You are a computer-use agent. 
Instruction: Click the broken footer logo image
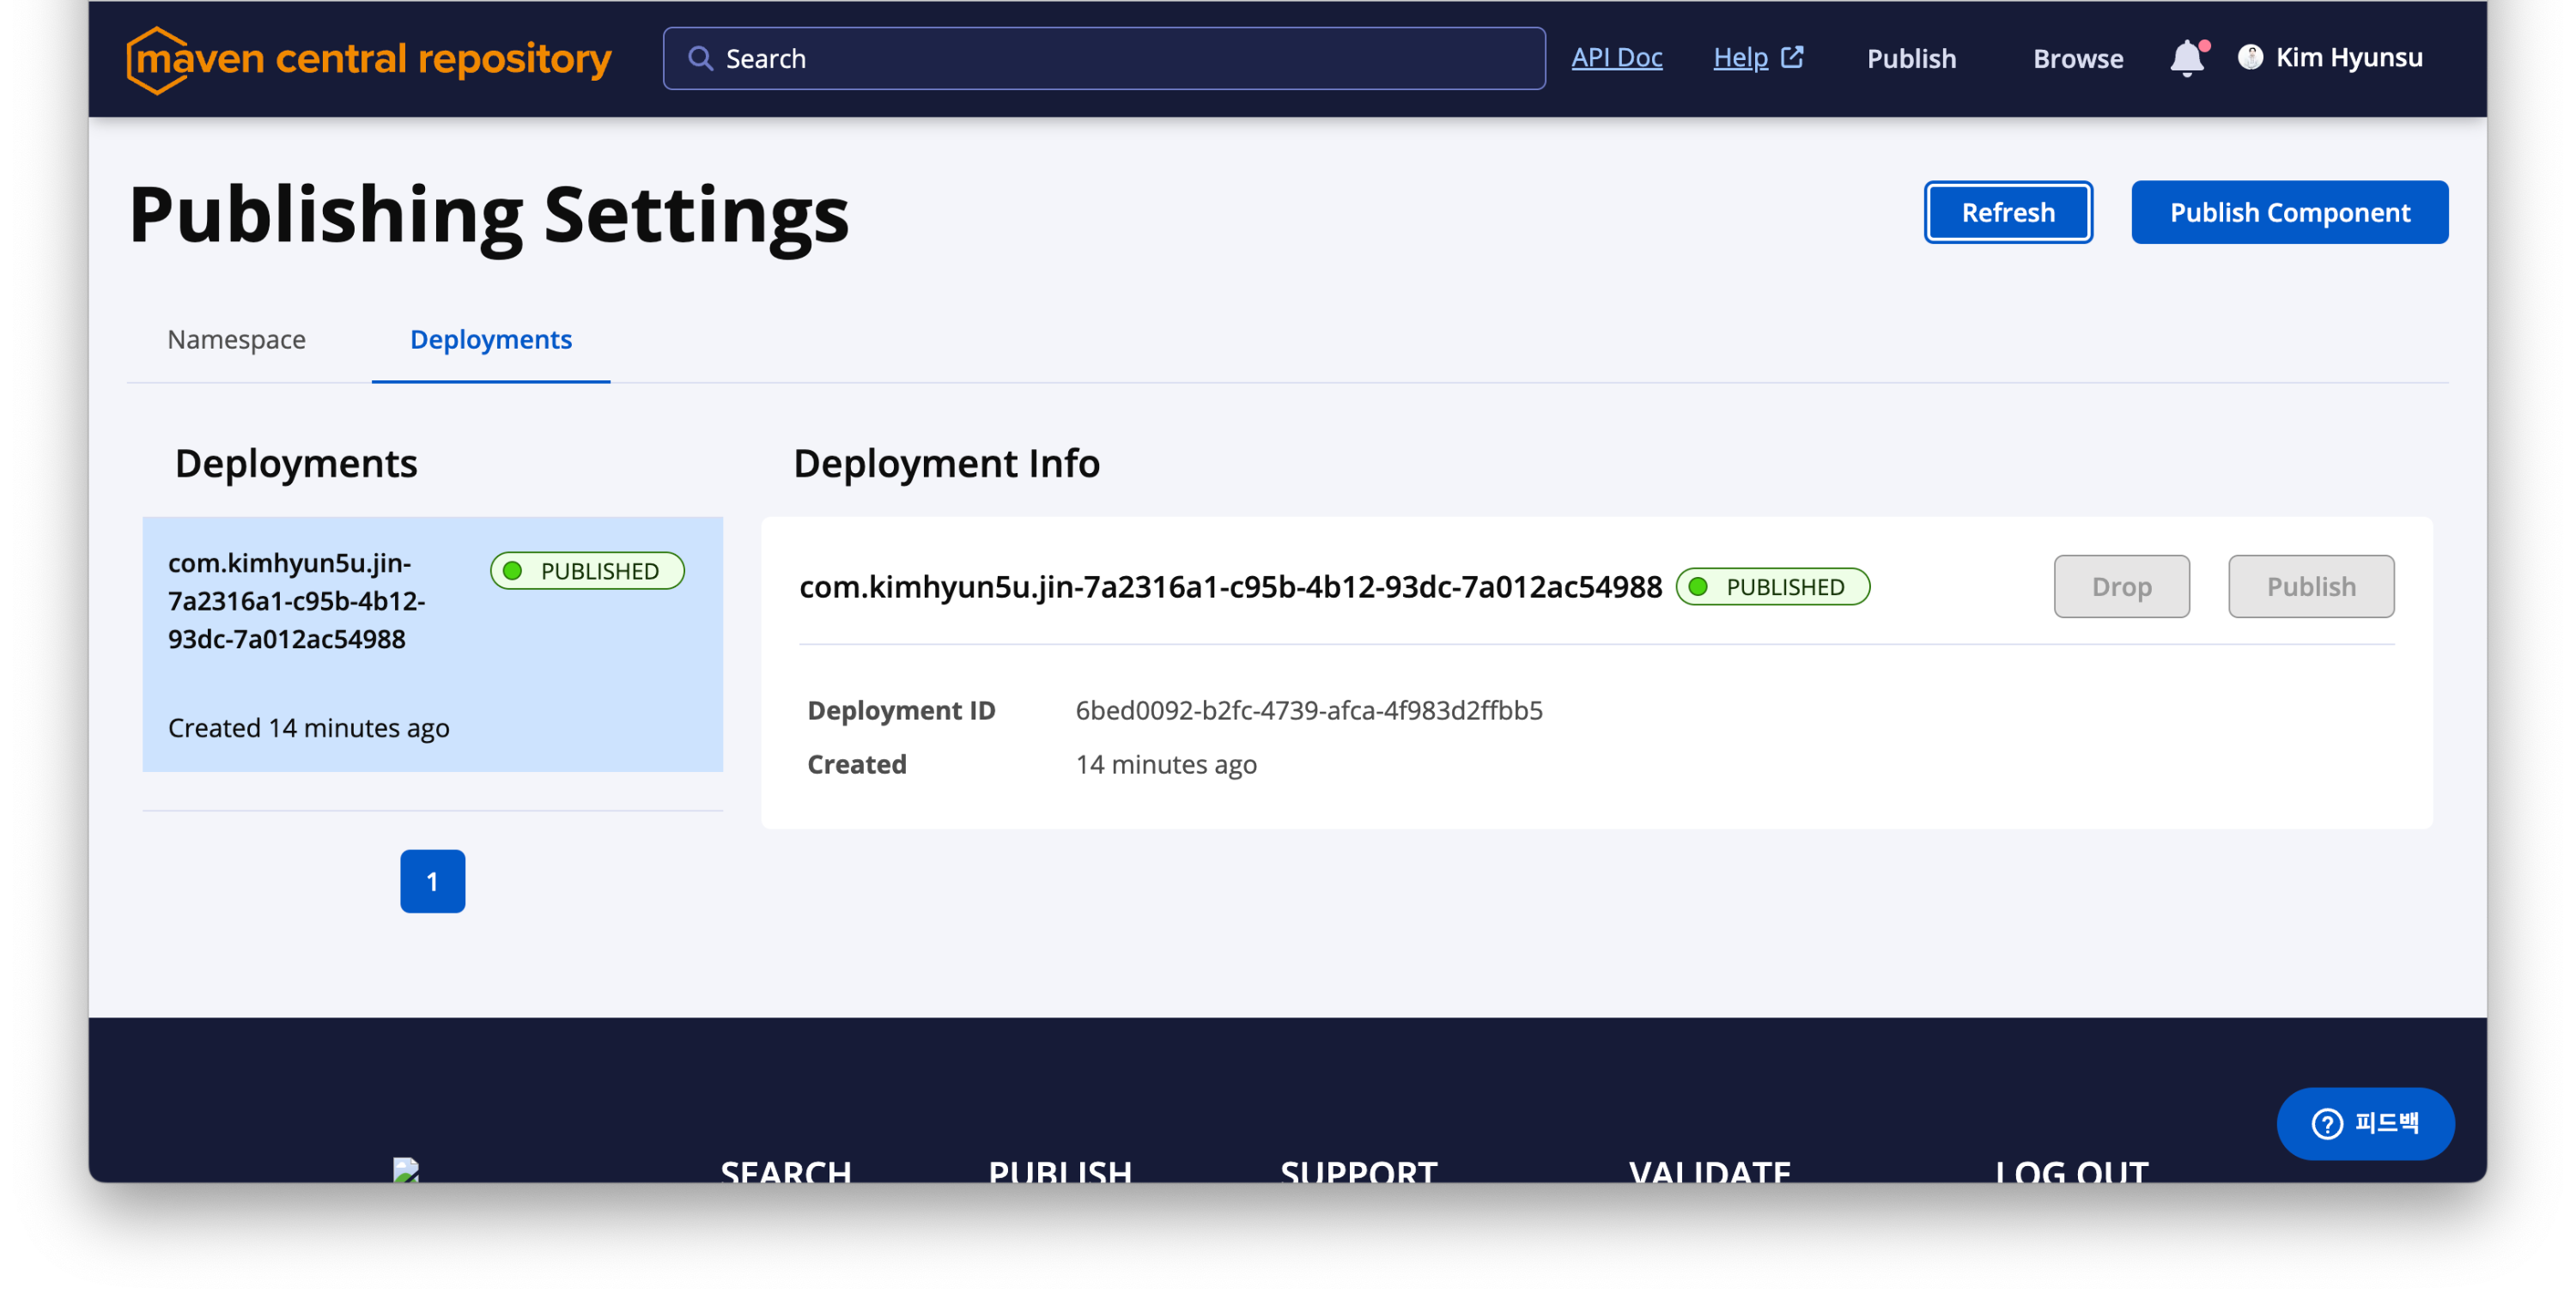tap(406, 1170)
